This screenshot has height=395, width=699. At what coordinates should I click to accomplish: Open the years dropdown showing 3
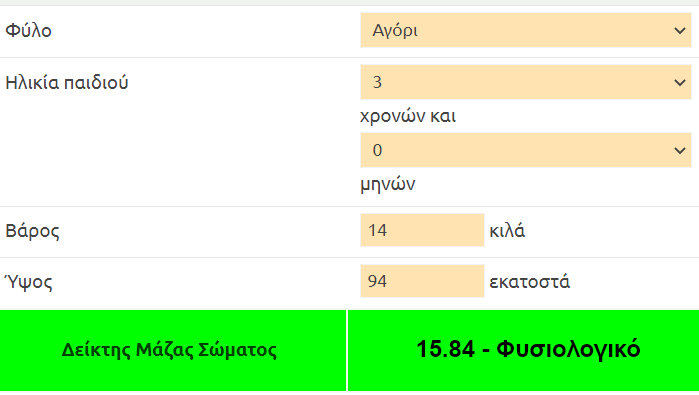(x=526, y=82)
